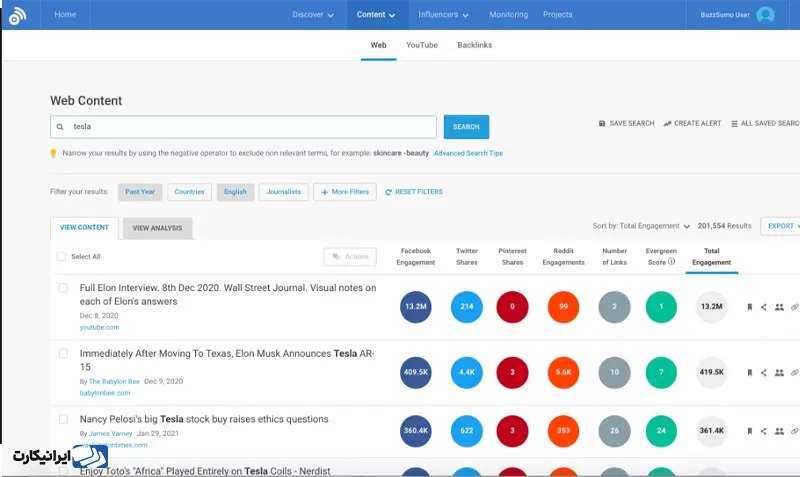Image resolution: width=800 pixels, height=477 pixels.
Task: Click Save Search
Action: 627,123
